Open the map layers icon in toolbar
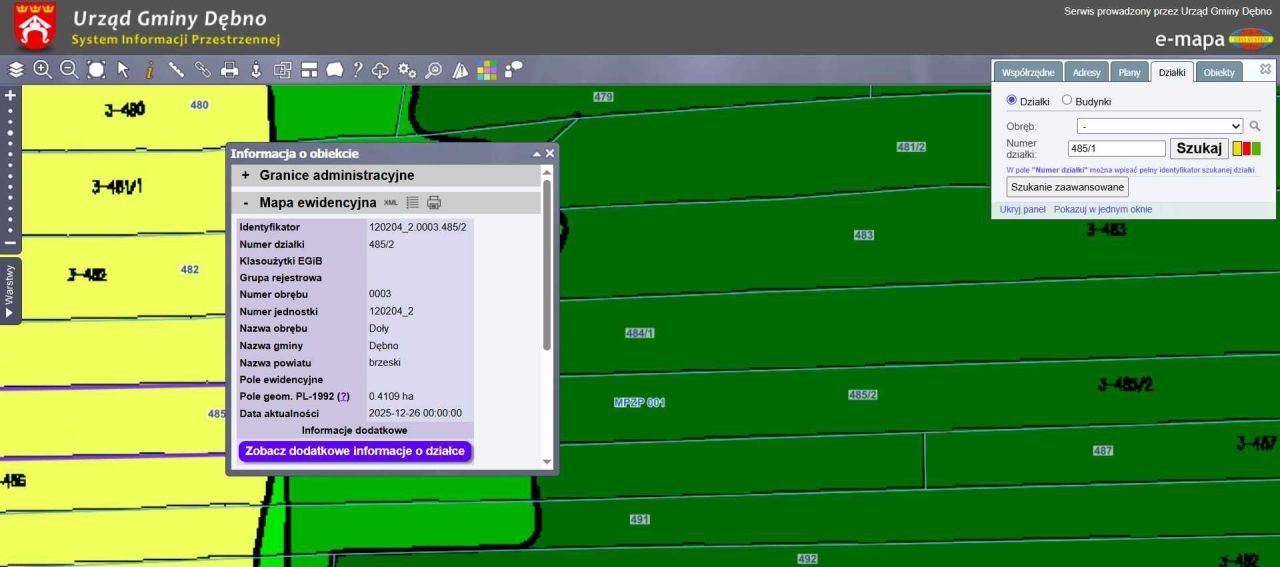This screenshot has height=567, width=1280. [x=15, y=69]
